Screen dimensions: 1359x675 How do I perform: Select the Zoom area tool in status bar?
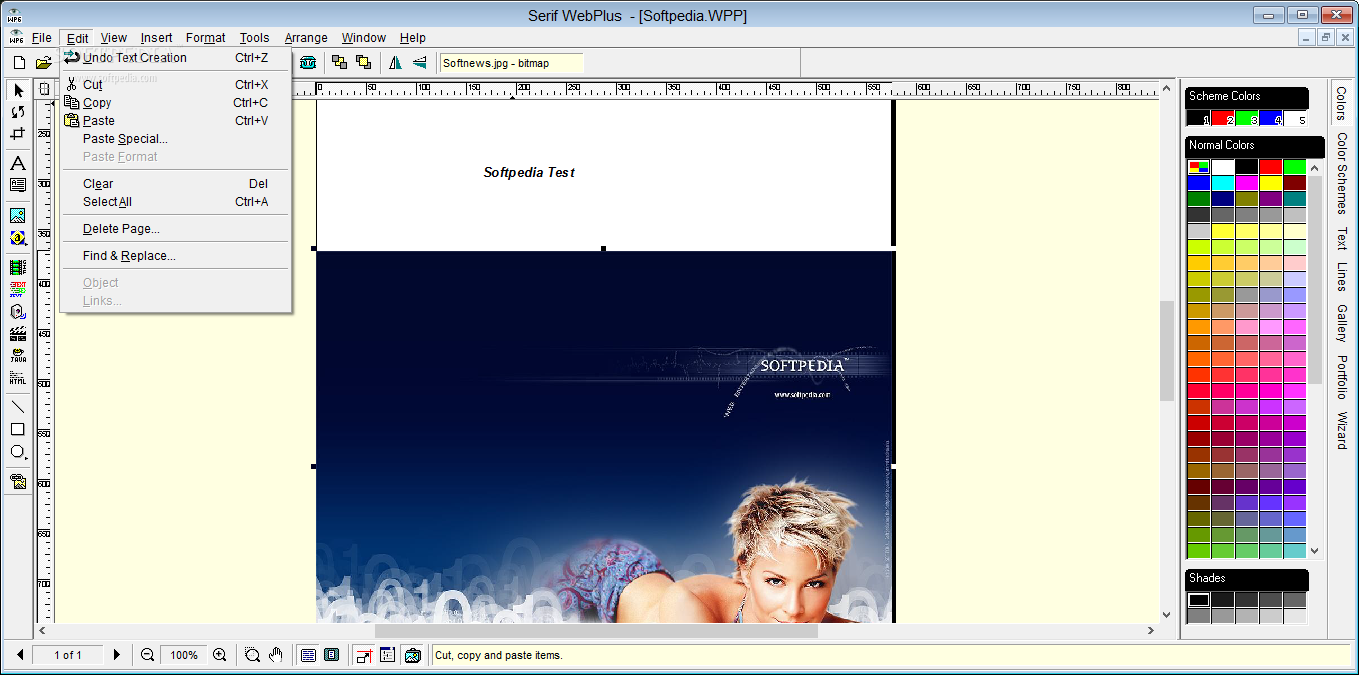[252, 655]
